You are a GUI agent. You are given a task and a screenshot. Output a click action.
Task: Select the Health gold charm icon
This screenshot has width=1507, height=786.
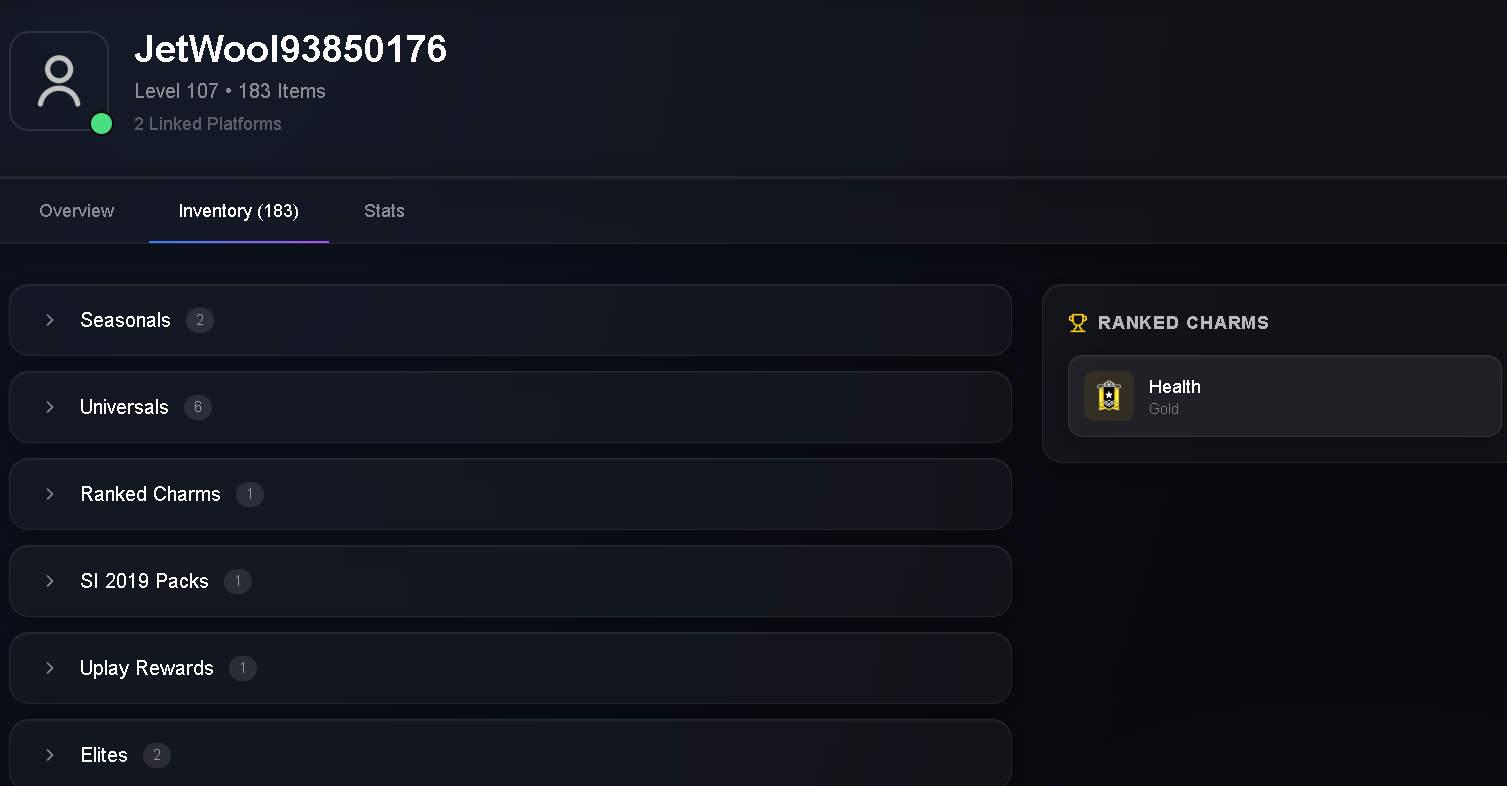pyautogui.click(x=1109, y=396)
